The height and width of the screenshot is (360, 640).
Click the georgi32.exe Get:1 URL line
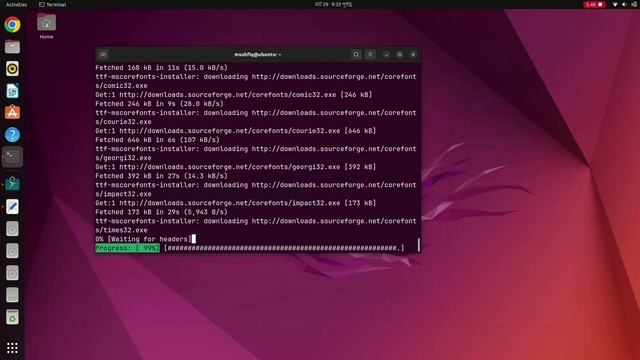(x=236, y=167)
